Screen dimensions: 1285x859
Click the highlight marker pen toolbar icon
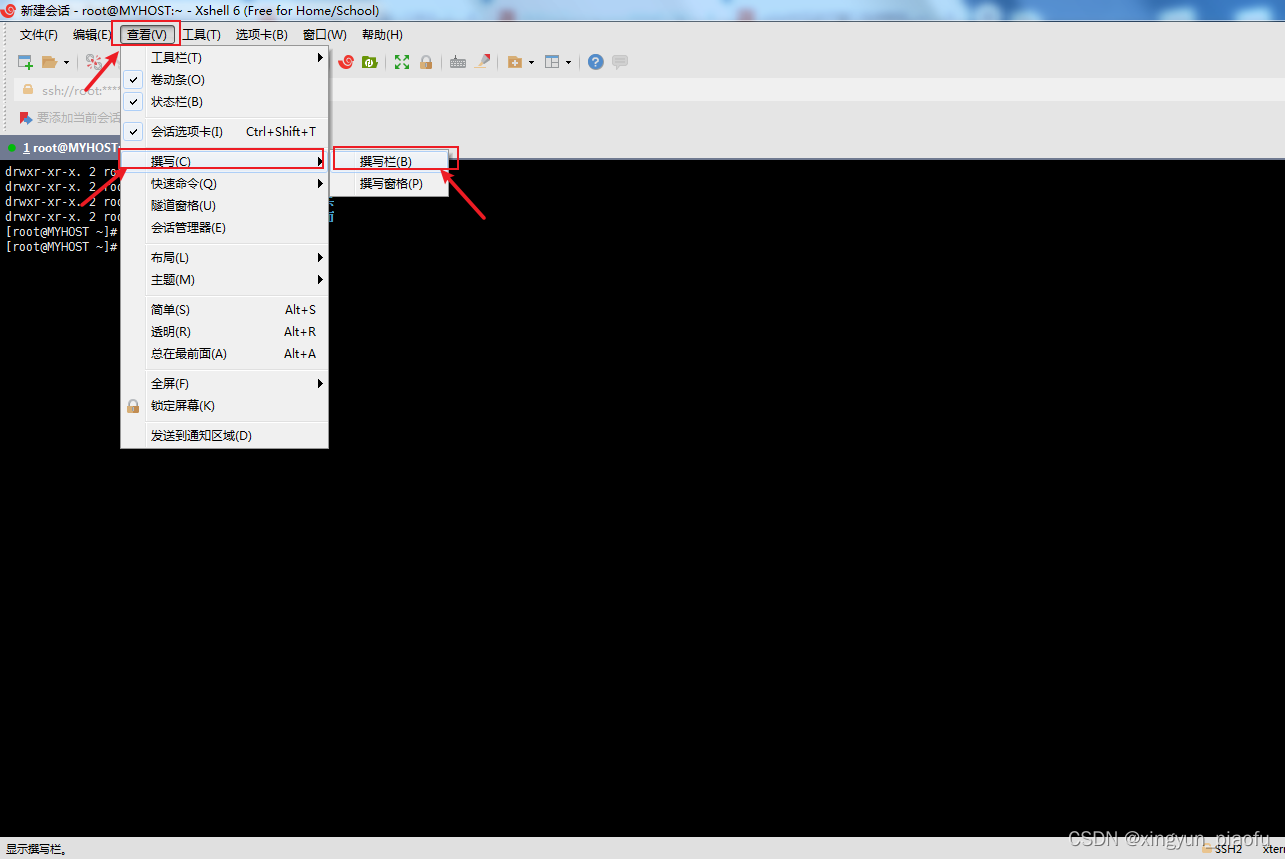point(483,62)
